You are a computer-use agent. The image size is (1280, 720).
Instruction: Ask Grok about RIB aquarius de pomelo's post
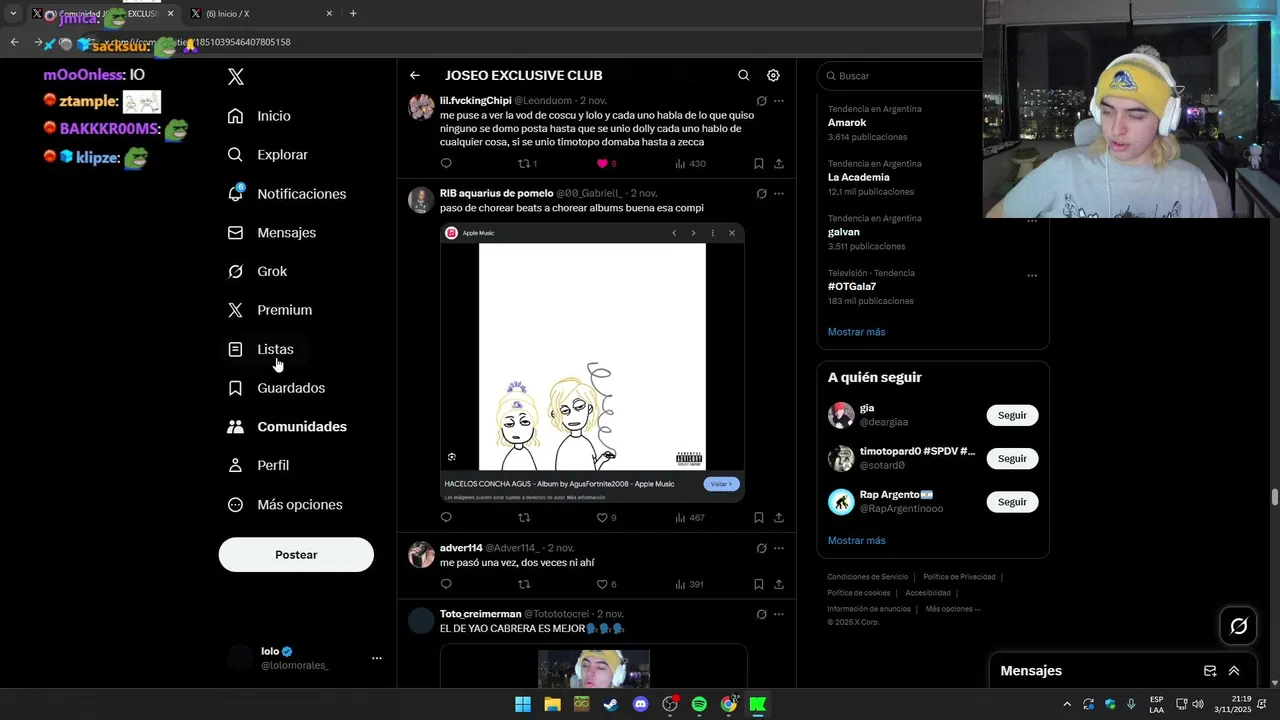761,193
